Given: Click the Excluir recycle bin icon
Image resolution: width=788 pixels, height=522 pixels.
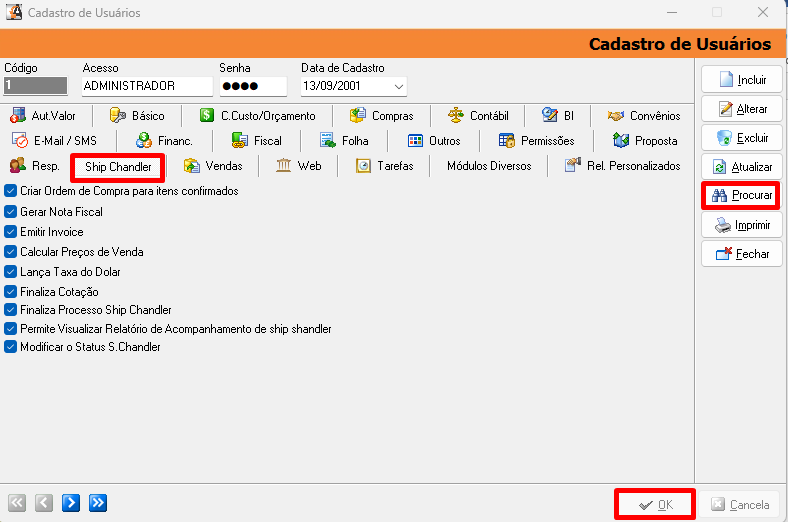Looking at the screenshot, I should [x=724, y=138].
